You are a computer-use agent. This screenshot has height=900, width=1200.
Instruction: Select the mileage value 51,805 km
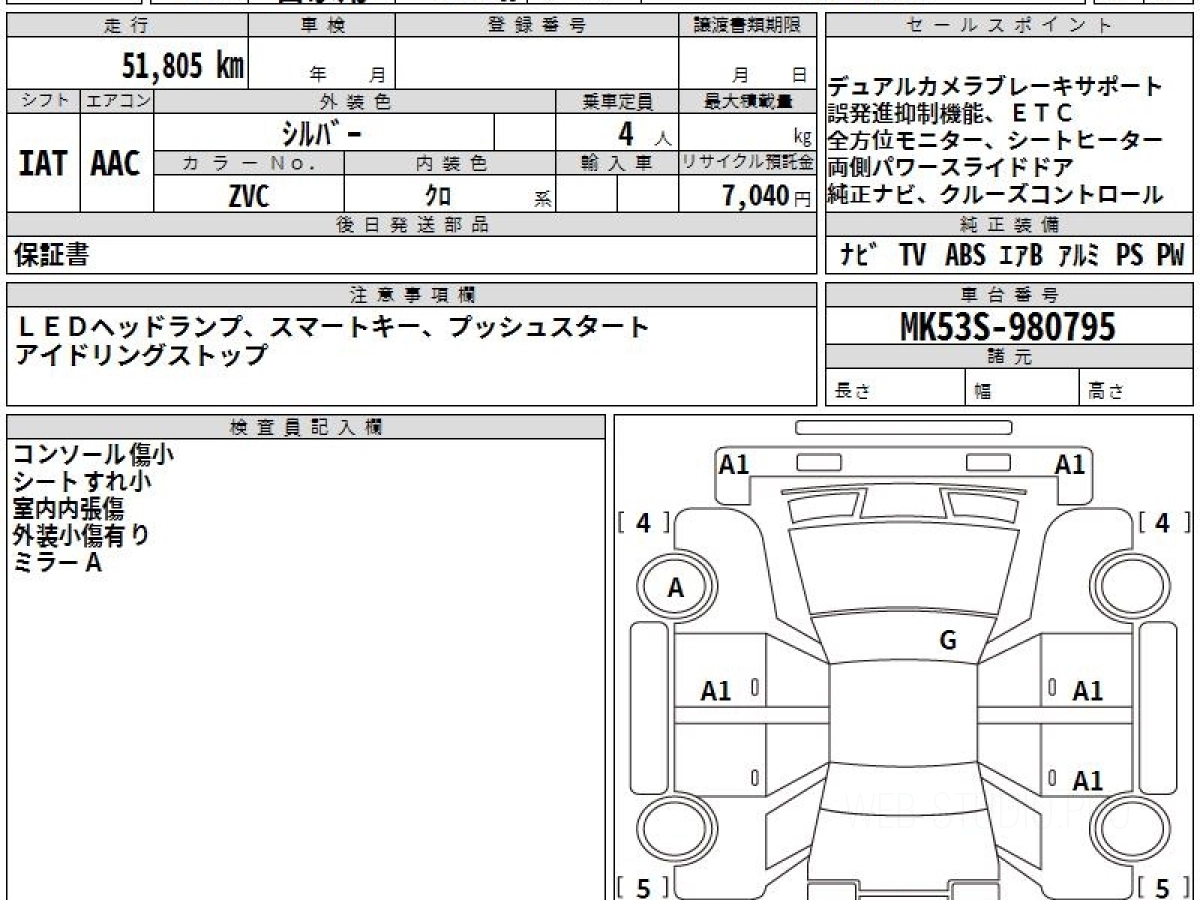[x=183, y=67]
